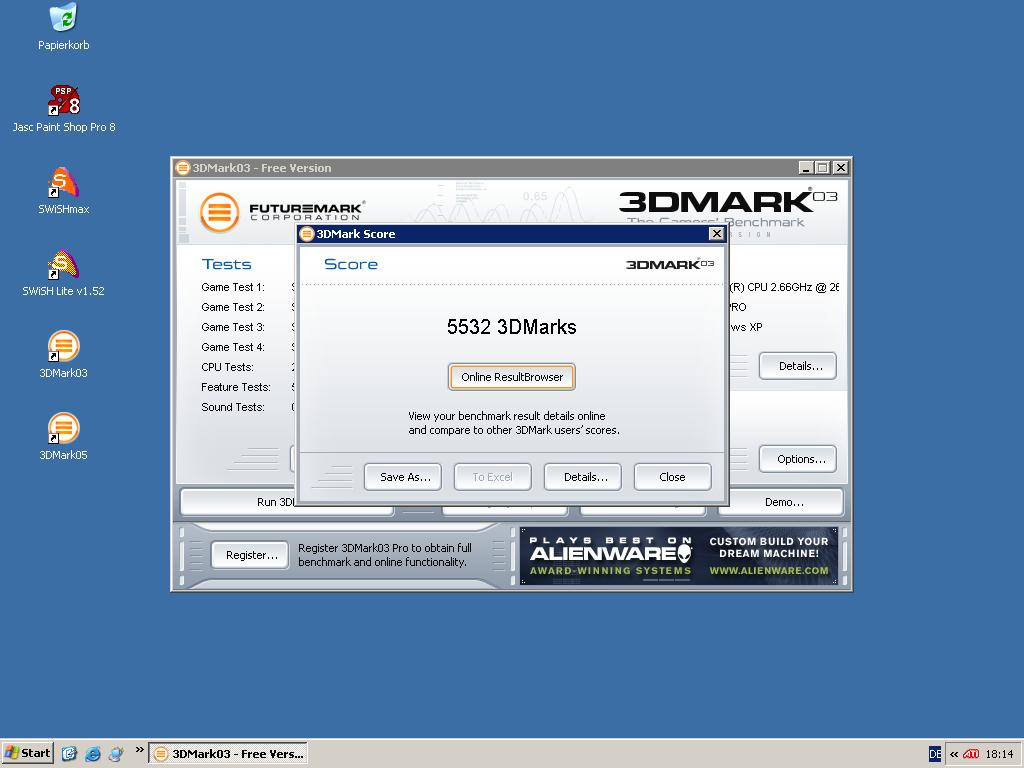Click the "CPU Tests:" label
Viewport: 1024px width, 768px height.
[x=227, y=367]
